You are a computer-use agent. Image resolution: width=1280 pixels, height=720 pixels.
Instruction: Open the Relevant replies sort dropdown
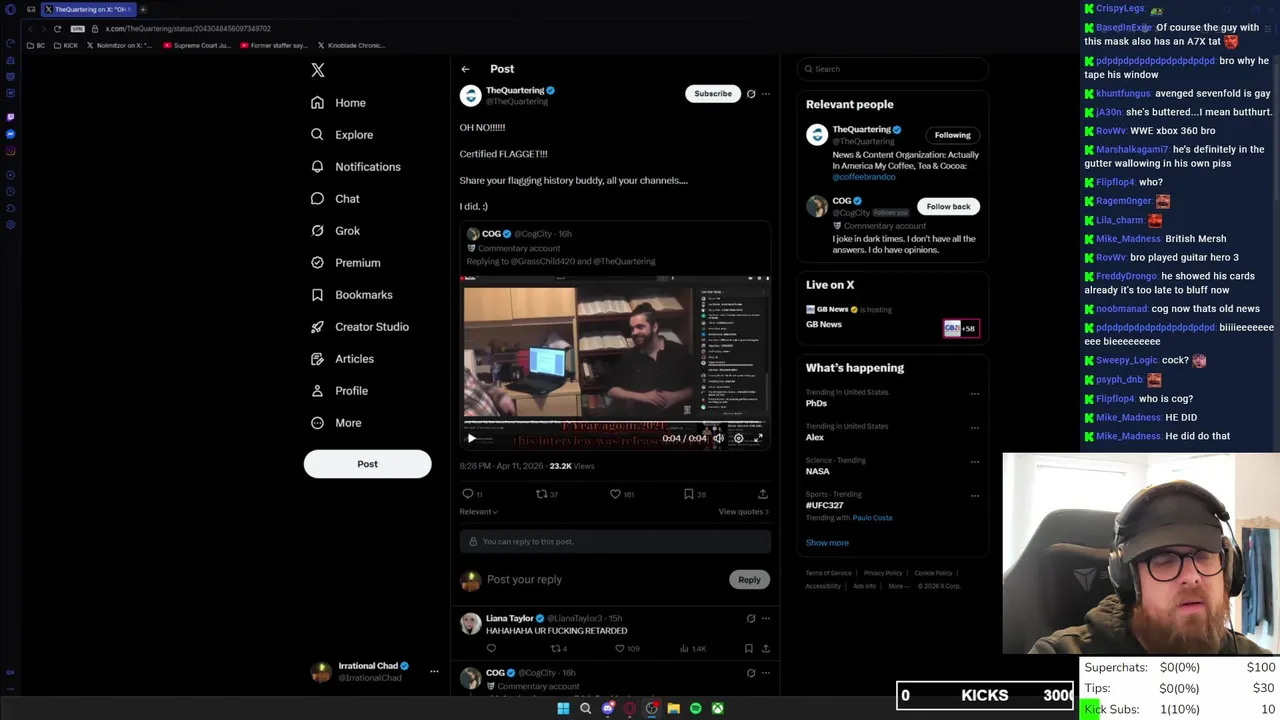click(479, 512)
